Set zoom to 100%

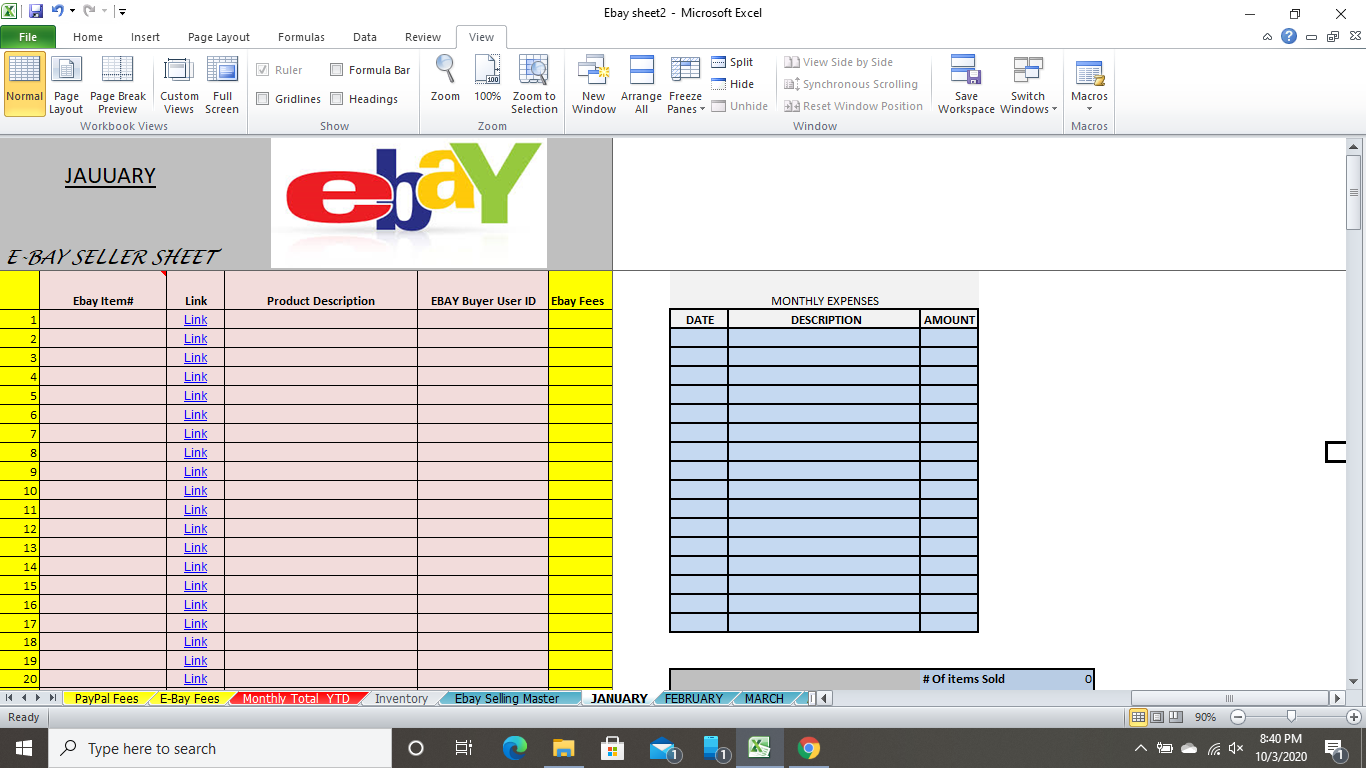487,78
